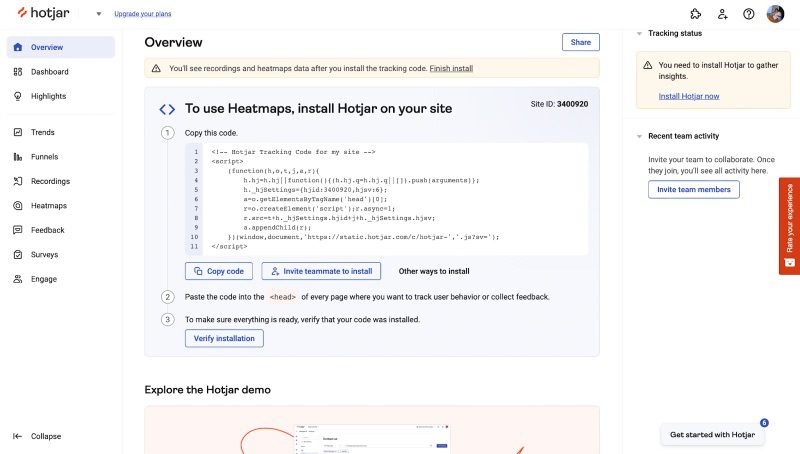Click the Install Hotjar now link

[x=689, y=96]
